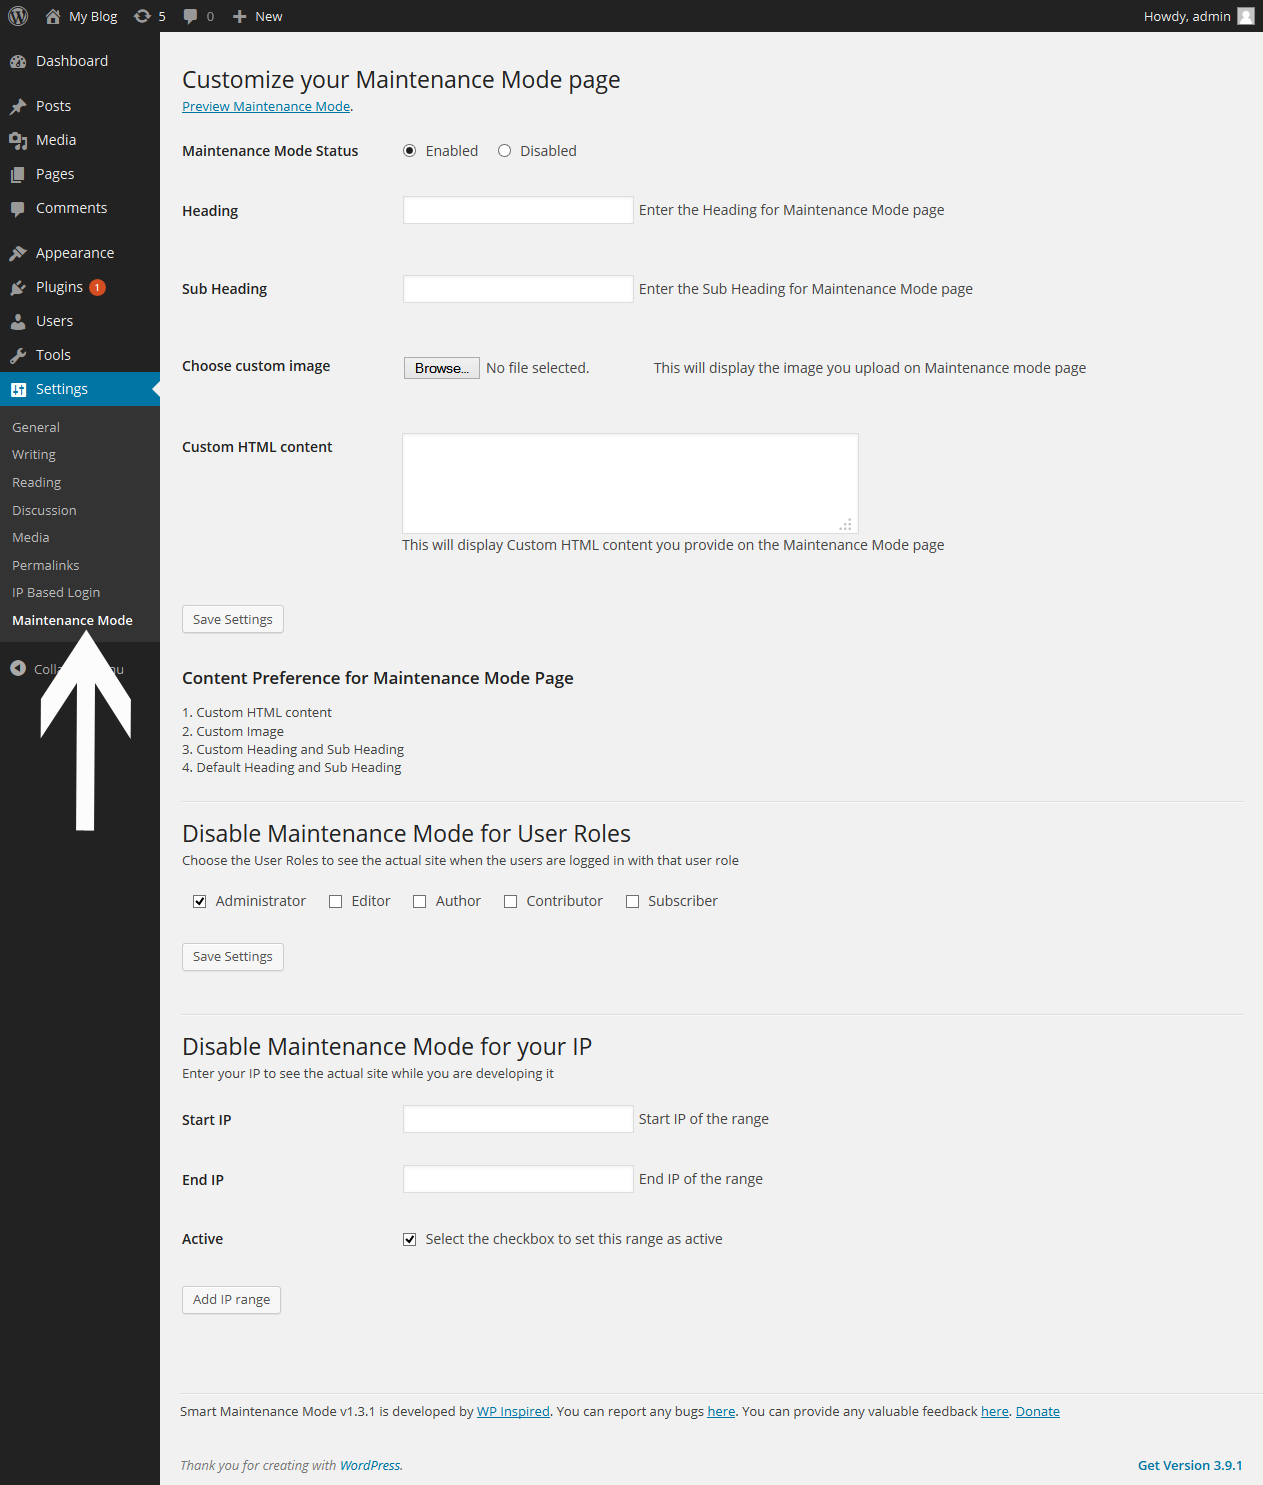Screen dimensions: 1263x1485
Task: Click the Dashboard gauge icon
Action: (18, 61)
